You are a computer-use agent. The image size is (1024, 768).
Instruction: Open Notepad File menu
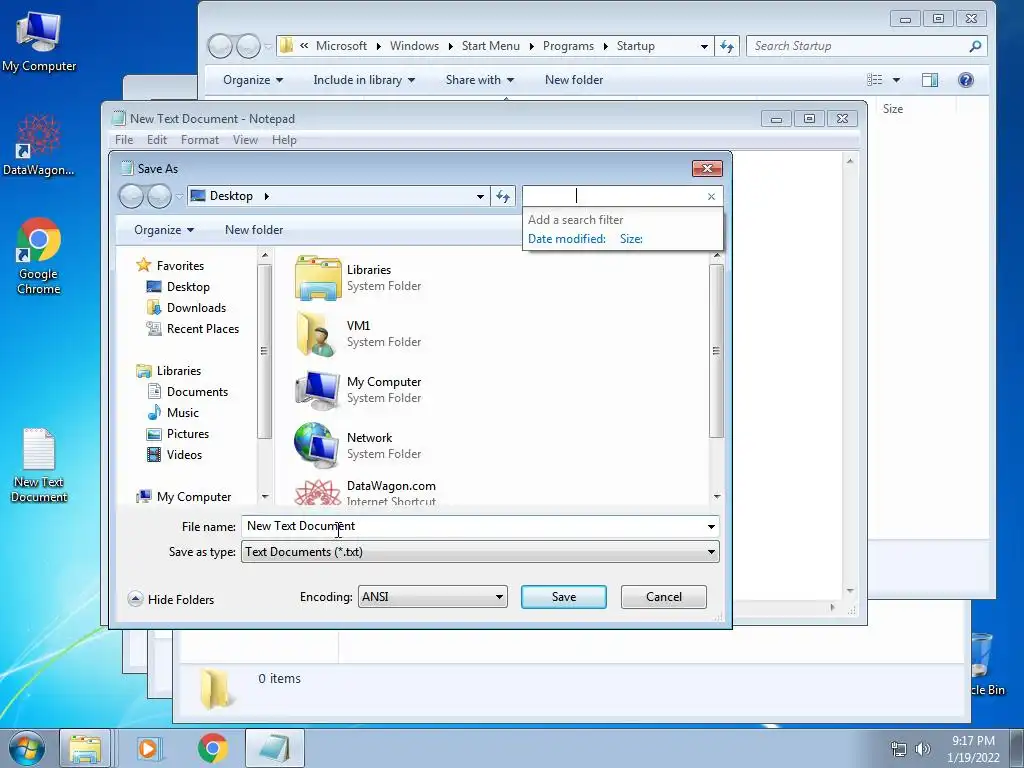tap(124, 140)
